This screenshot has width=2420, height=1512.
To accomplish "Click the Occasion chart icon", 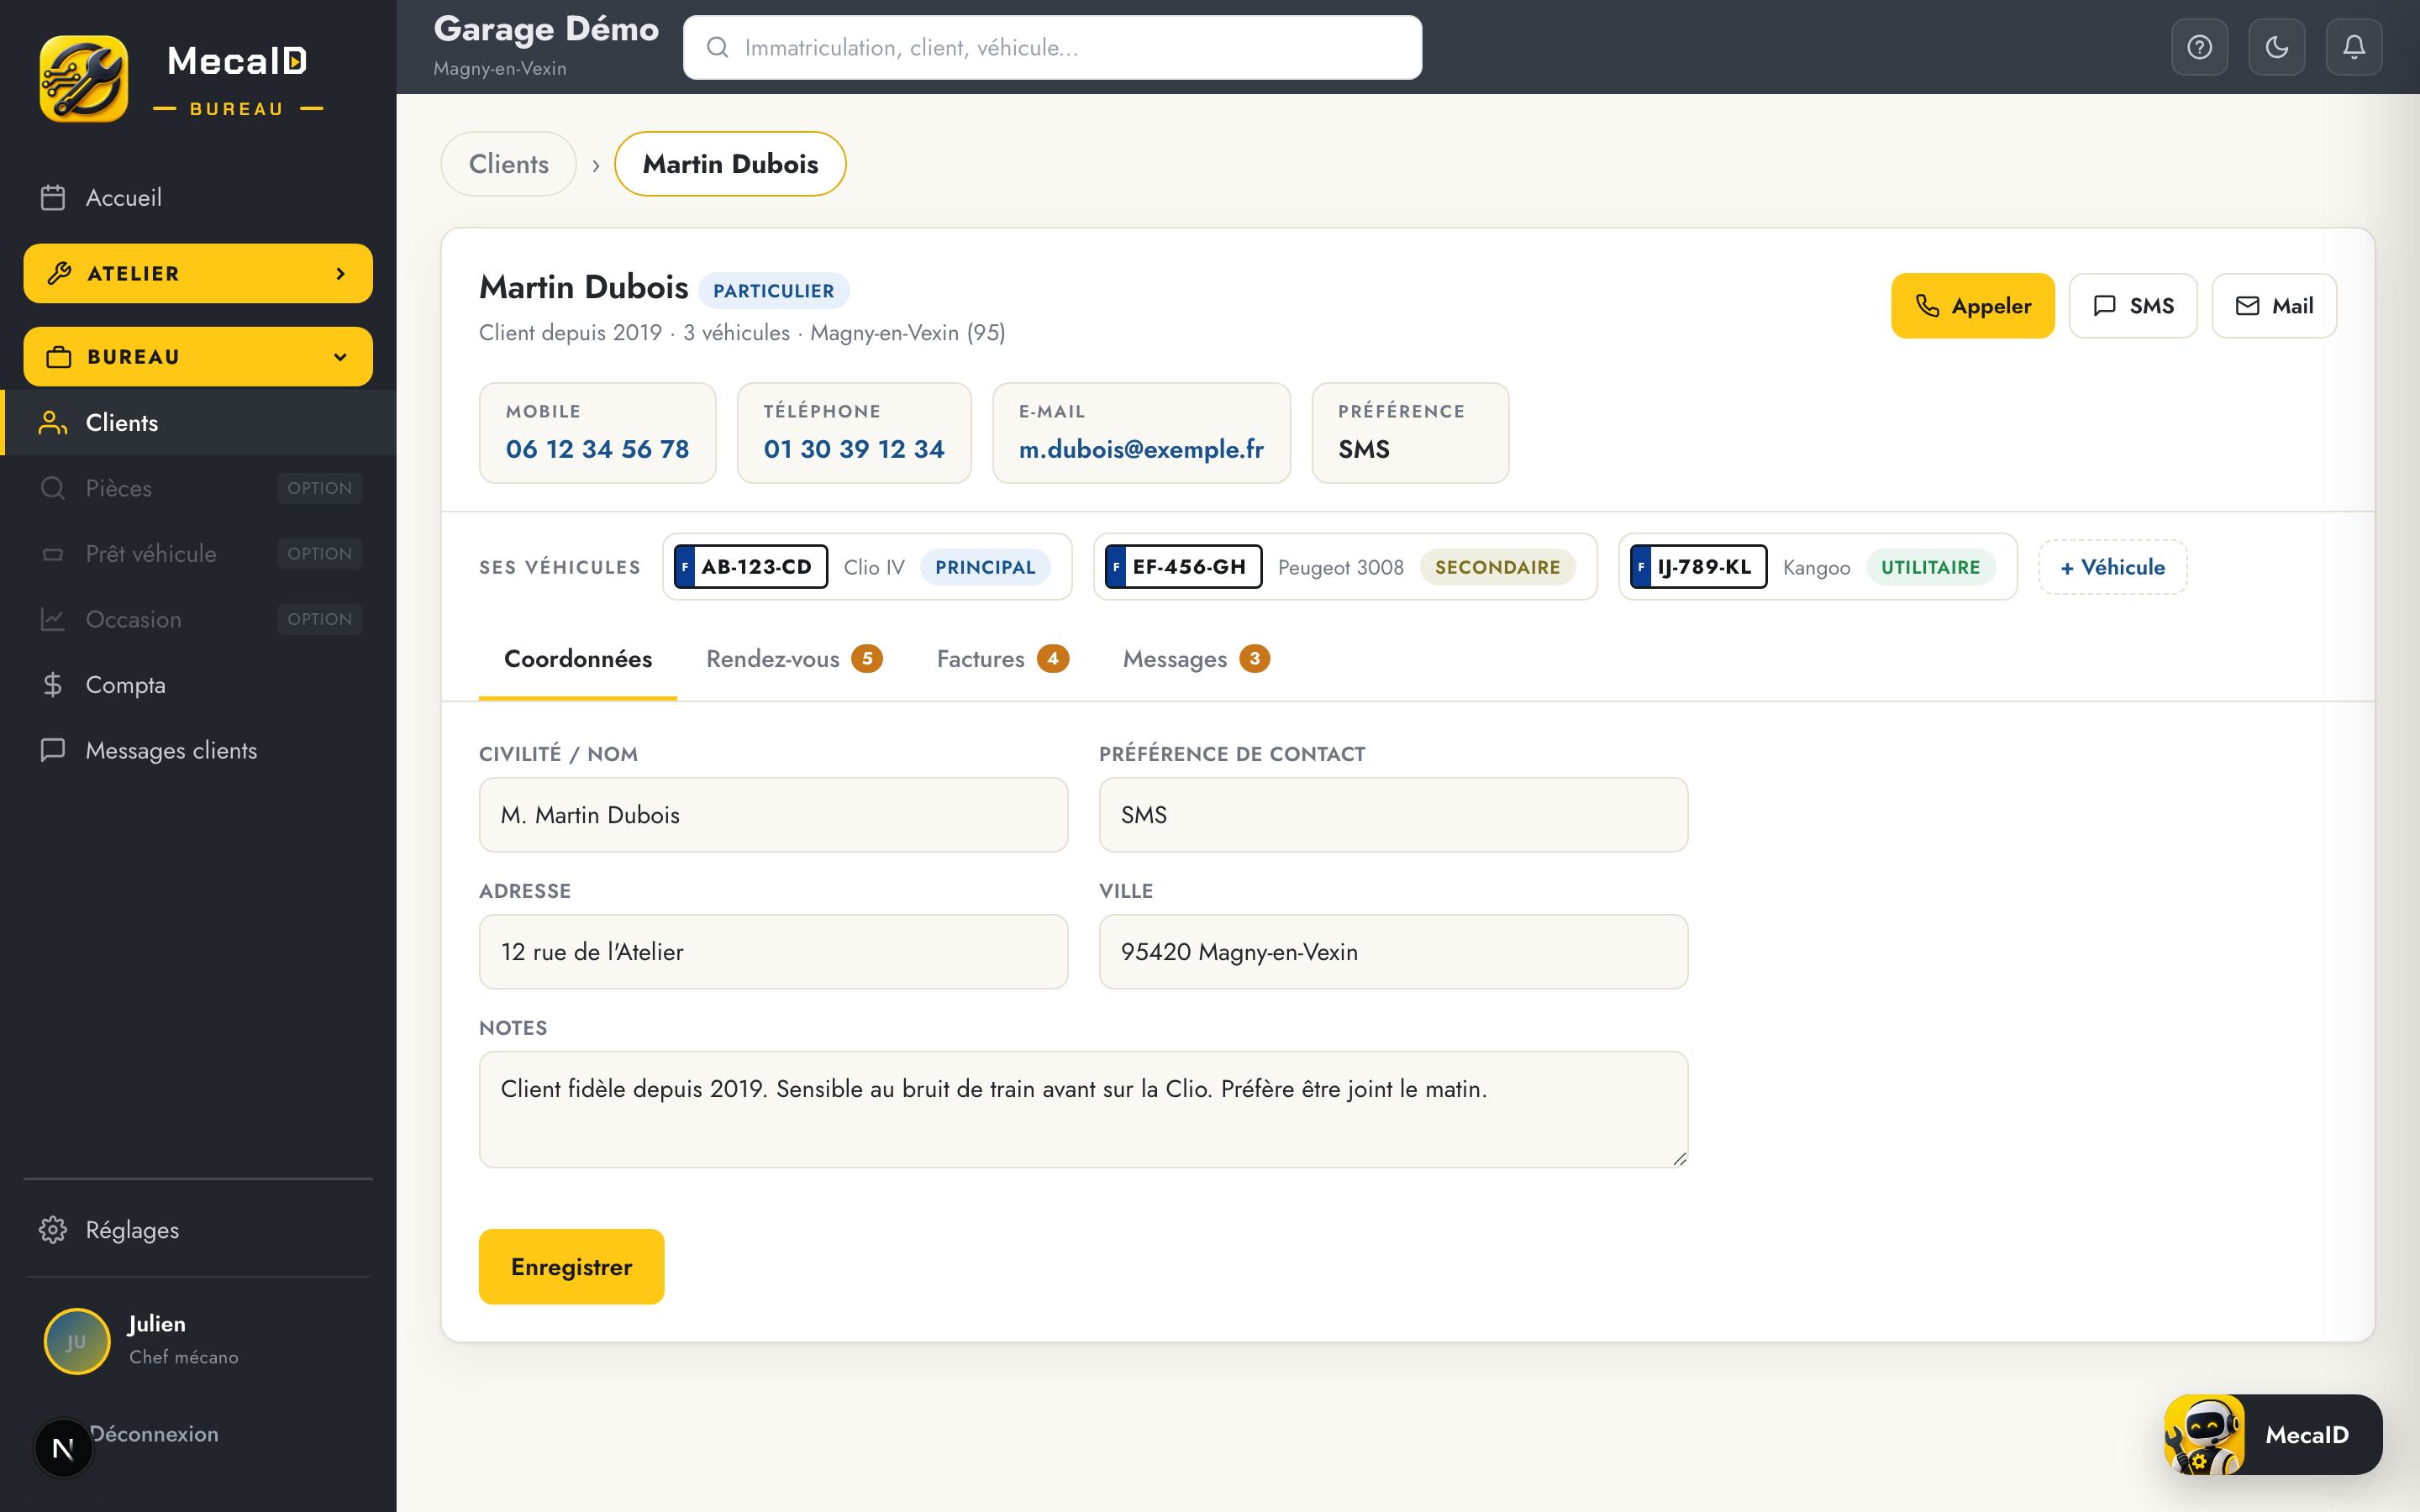I will click(x=53, y=619).
